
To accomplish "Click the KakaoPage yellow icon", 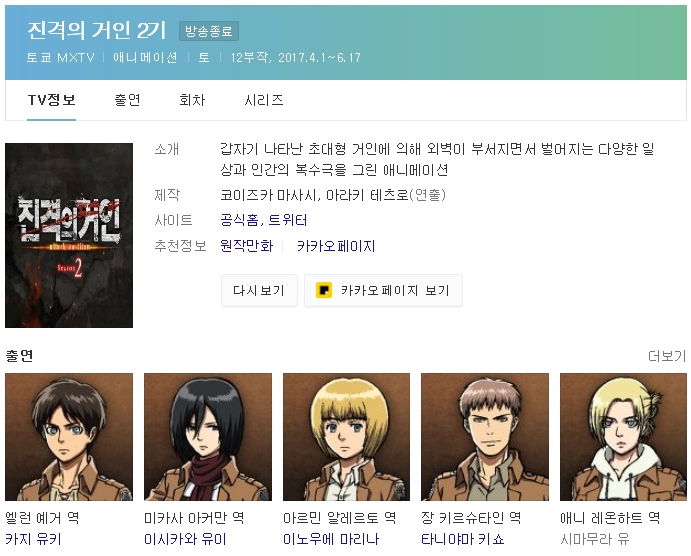I will 324,290.
